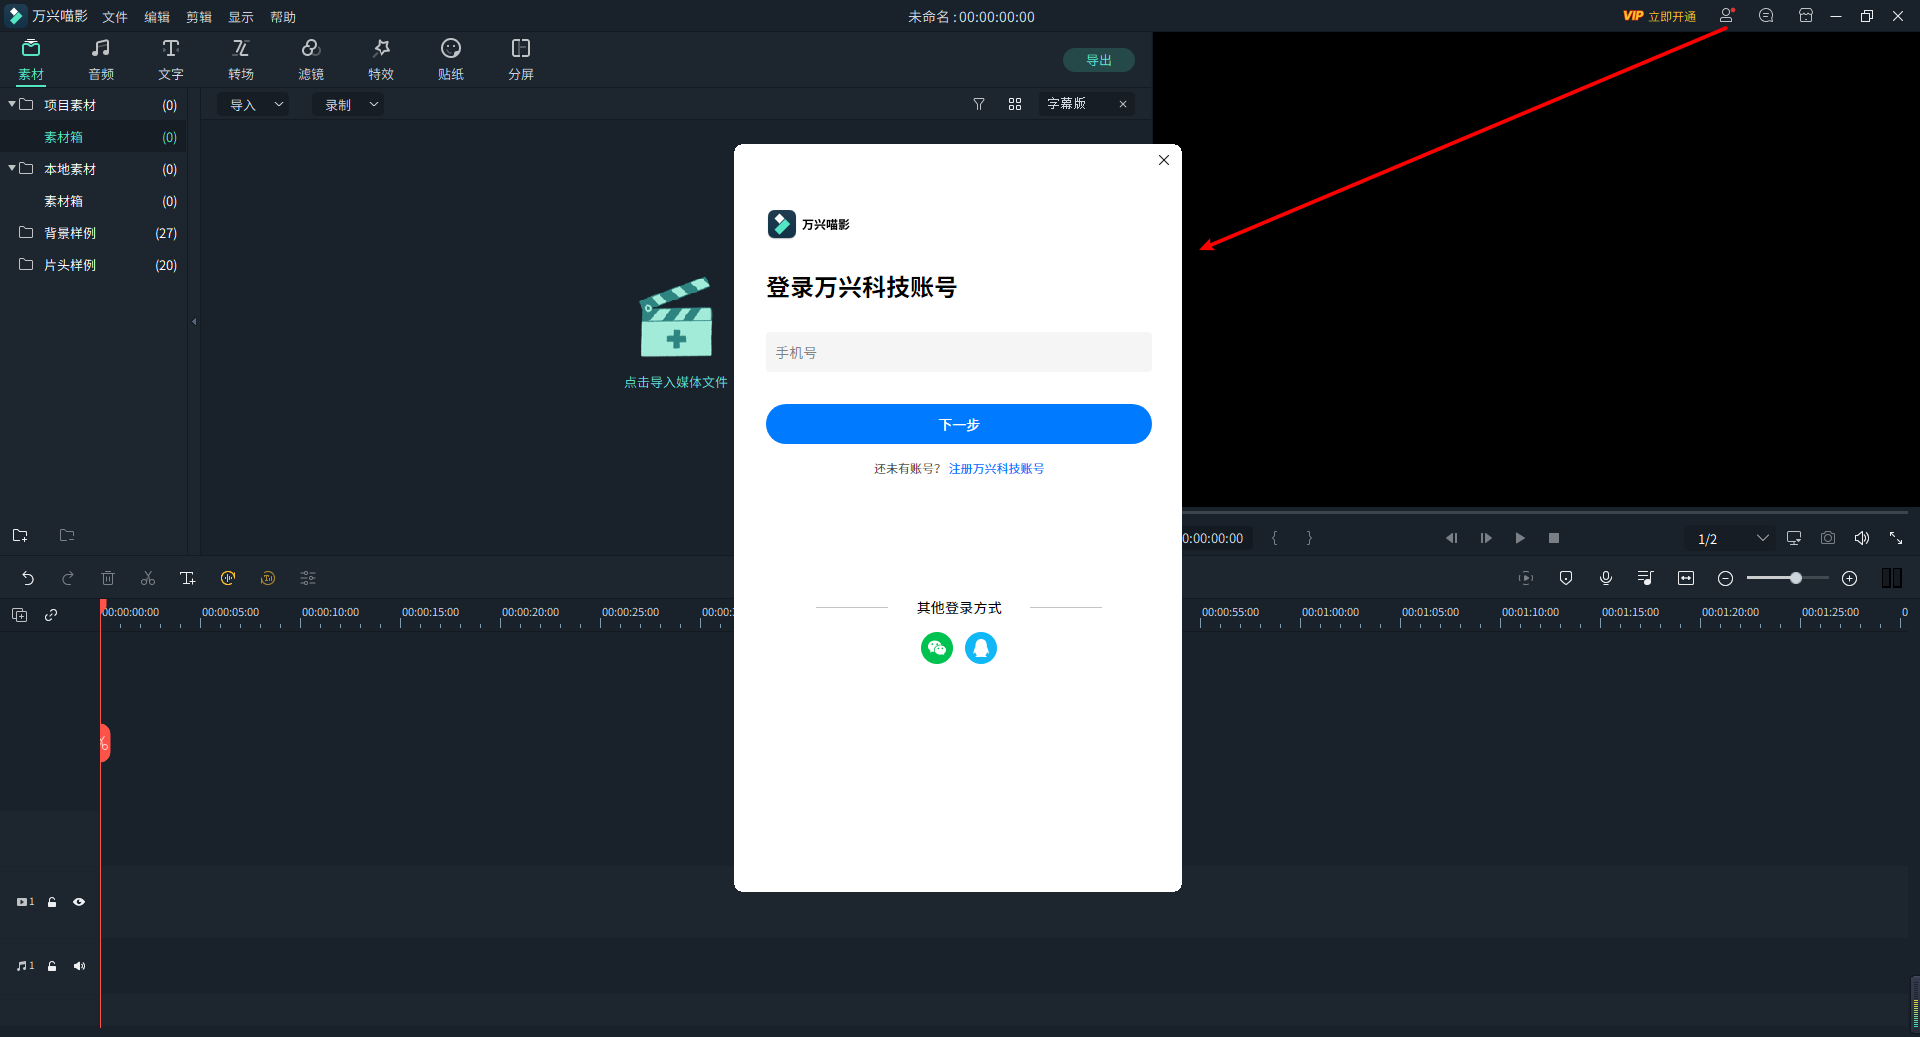This screenshot has height=1037, width=1920.
Task: Click the first orange circular timeline icon
Action: tap(228, 578)
